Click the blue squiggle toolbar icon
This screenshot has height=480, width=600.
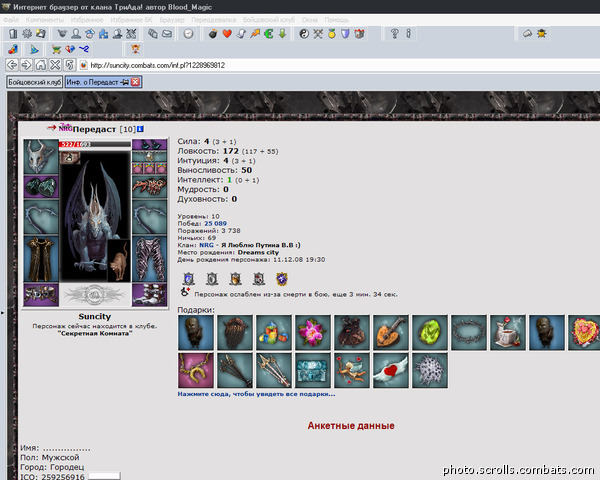click(84, 49)
